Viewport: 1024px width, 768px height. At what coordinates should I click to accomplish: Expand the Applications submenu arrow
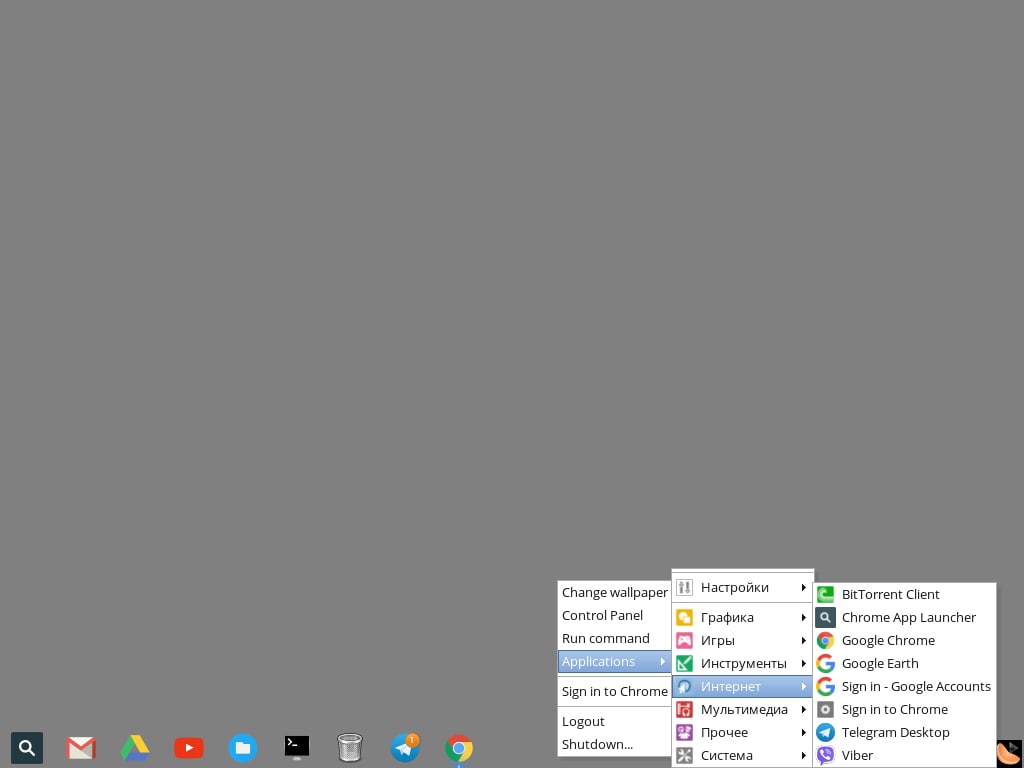[662, 662]
